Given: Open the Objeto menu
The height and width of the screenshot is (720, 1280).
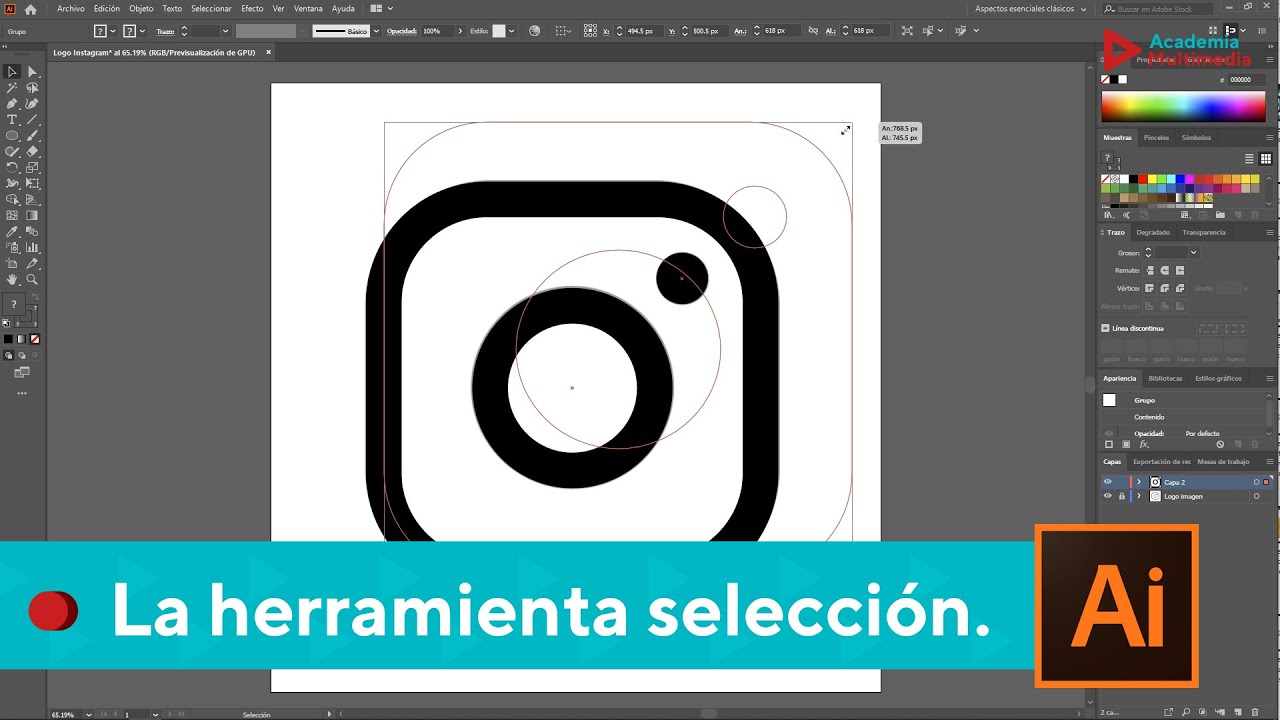Looking at the screenshot, I should (141, 9).
